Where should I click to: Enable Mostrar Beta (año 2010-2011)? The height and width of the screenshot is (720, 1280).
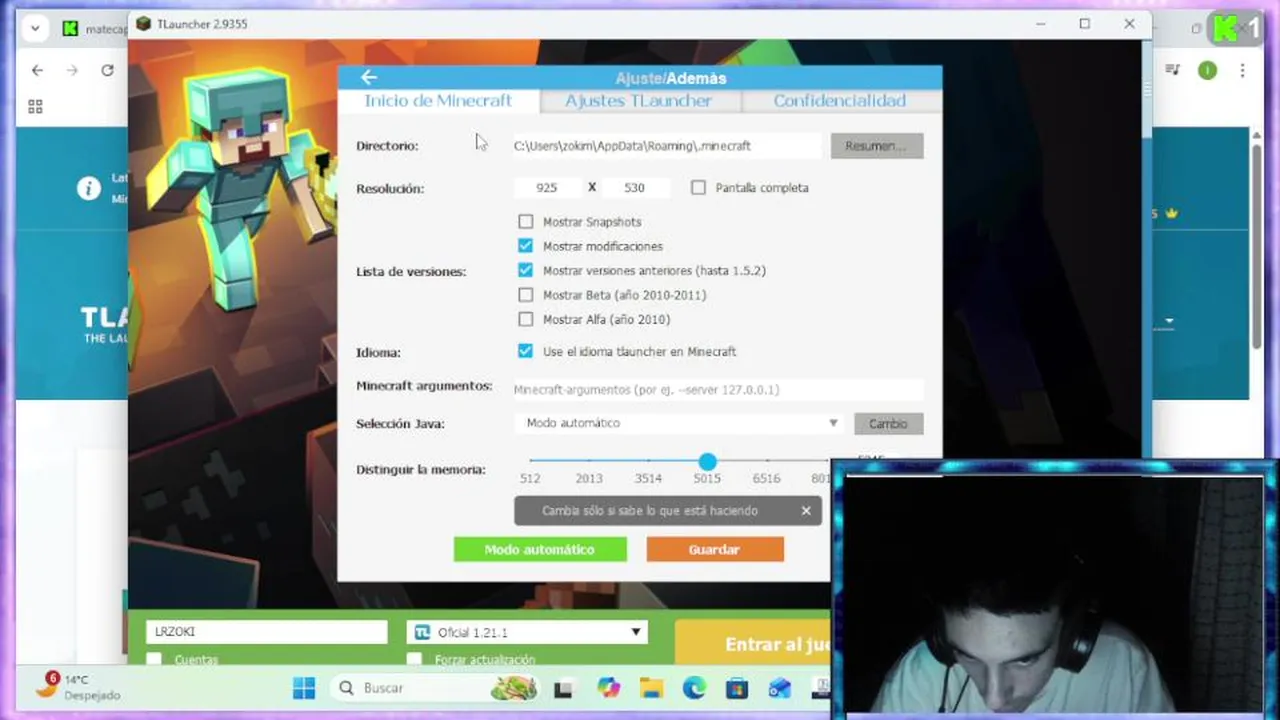coord(526,295)
